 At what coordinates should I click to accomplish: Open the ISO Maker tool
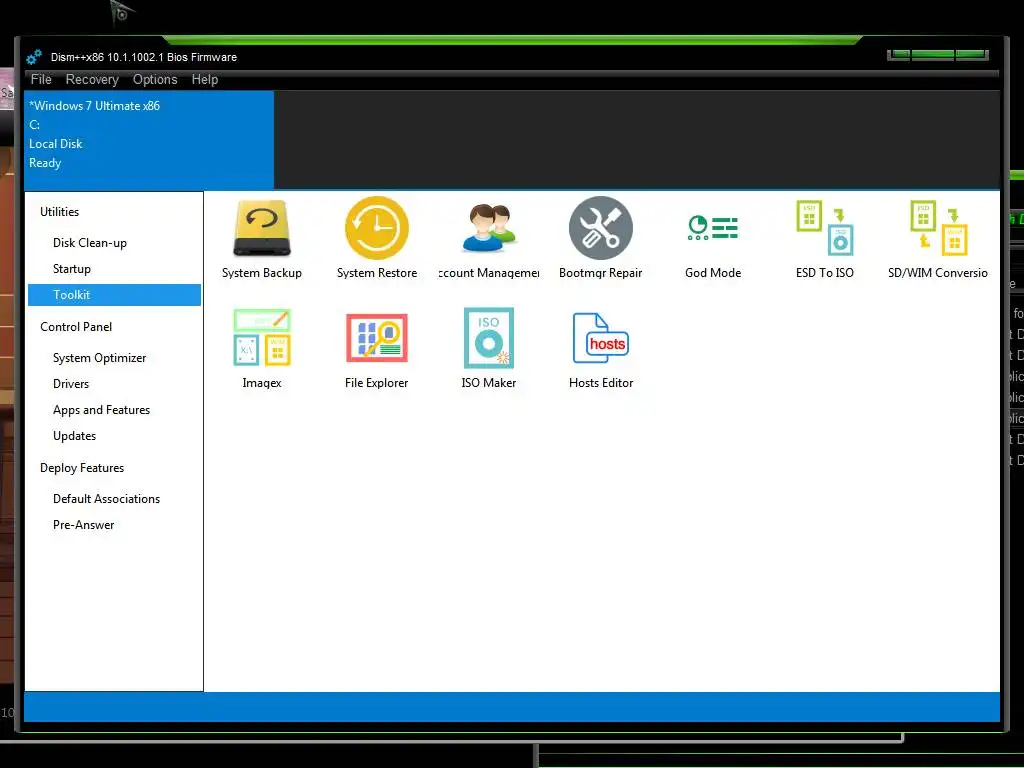[x=488, y=349]
